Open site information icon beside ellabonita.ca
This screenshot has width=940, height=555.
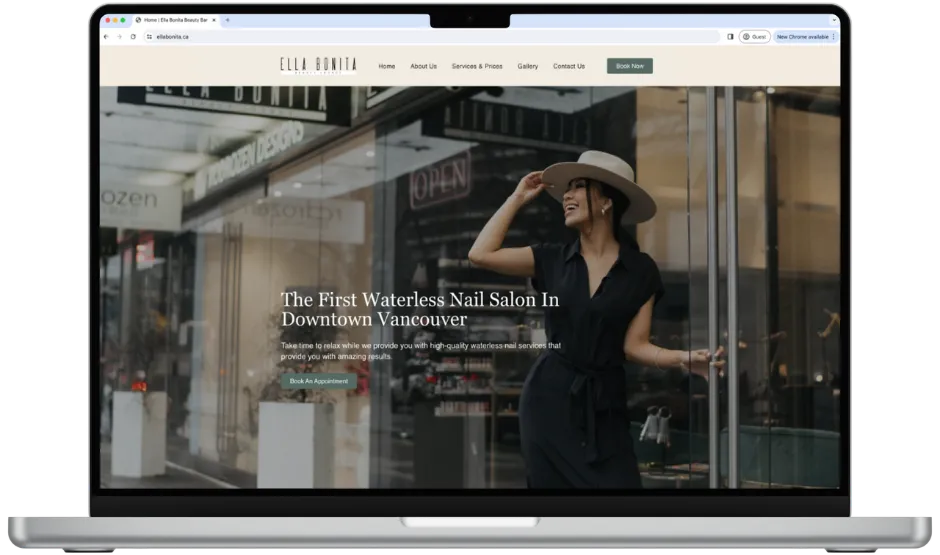149,37
